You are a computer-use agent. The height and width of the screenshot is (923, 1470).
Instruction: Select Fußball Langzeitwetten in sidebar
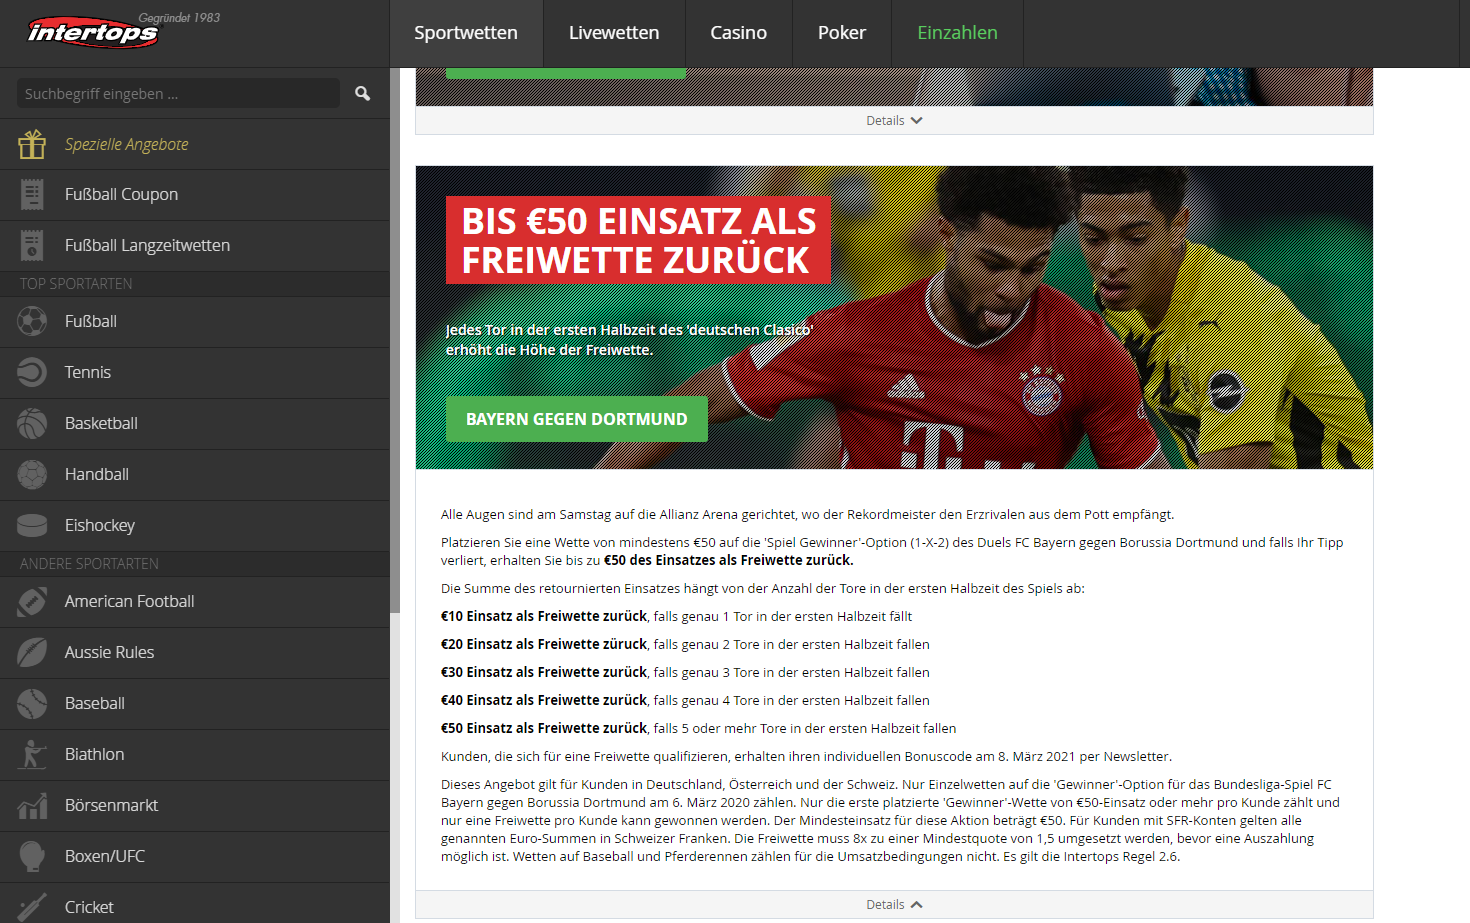(x=194, y=245)
